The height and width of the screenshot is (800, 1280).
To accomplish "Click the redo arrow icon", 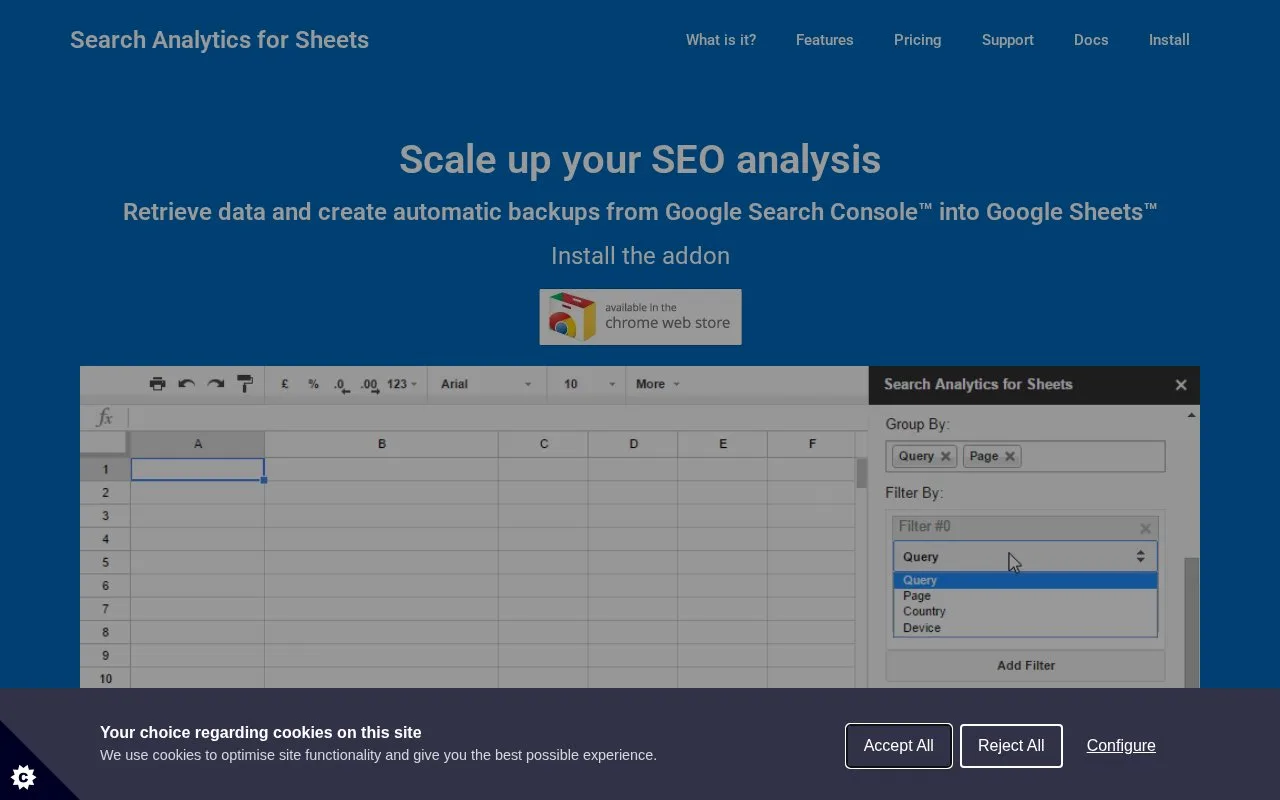I will coord(215,384).
